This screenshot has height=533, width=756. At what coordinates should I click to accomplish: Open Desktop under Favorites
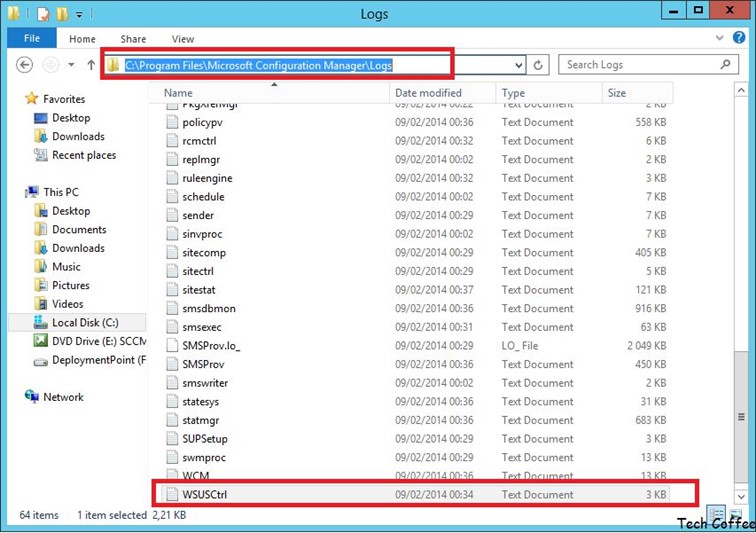(x=71, y=118)
